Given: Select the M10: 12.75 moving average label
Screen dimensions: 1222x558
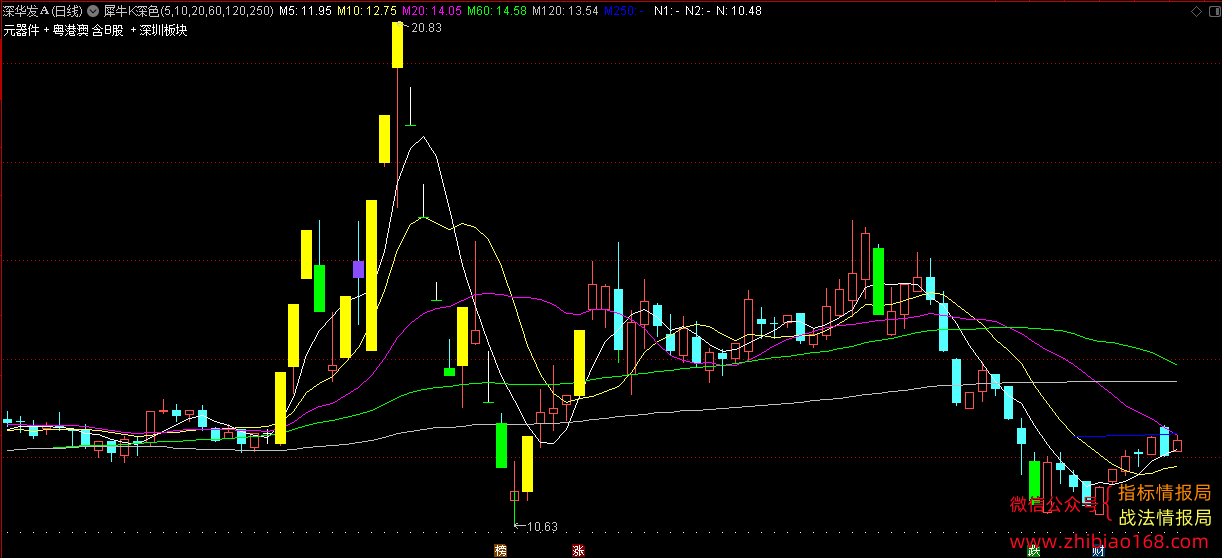Looking at the screenshot, I should tap(367, 10).
